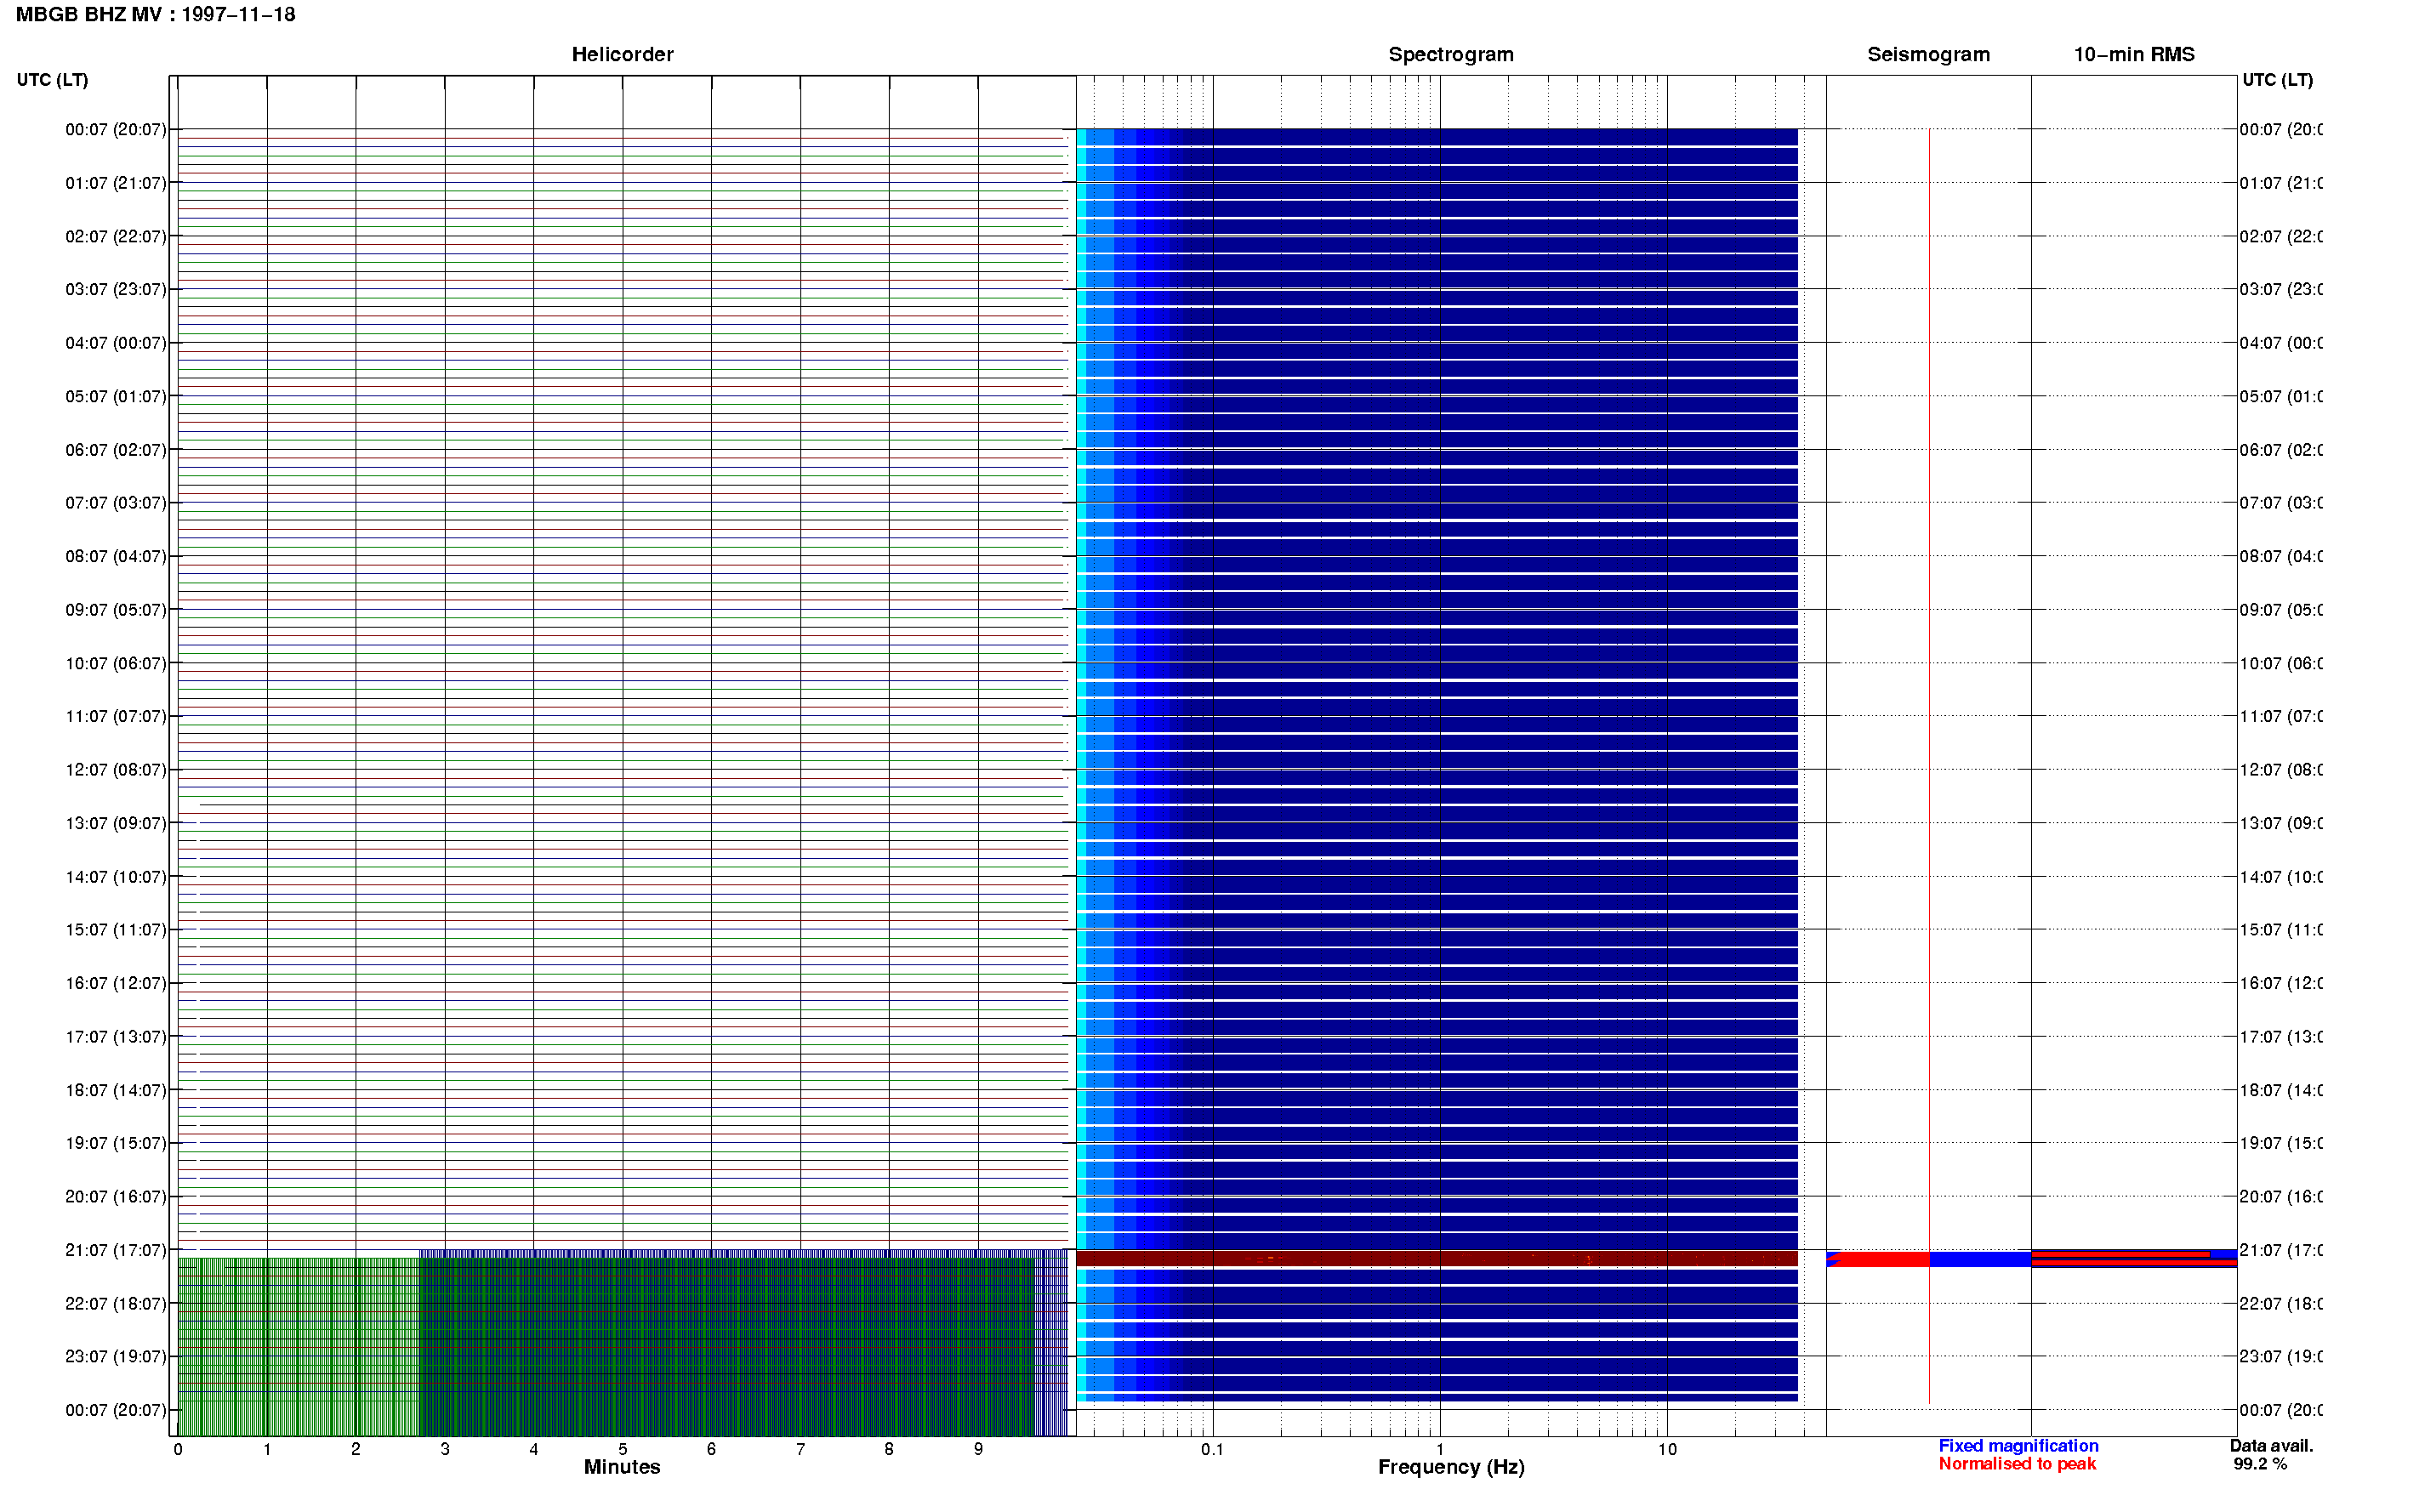The height and width of the screenshot is (1512, 2419).
Task: Click the '10' frequency tick label
Action: click(1667, 1449)
